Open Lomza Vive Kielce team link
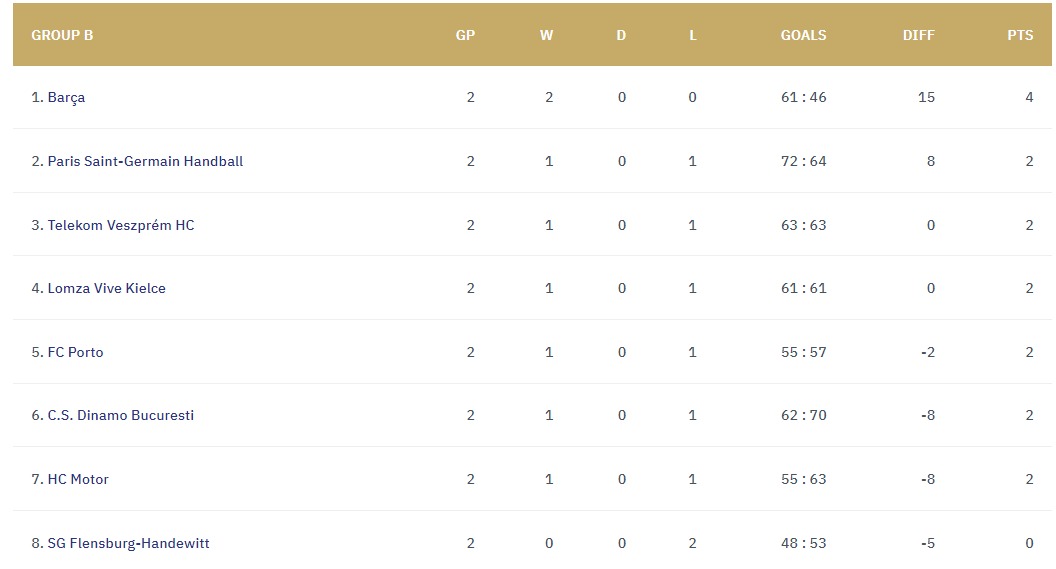 click(x=106, y=288)
